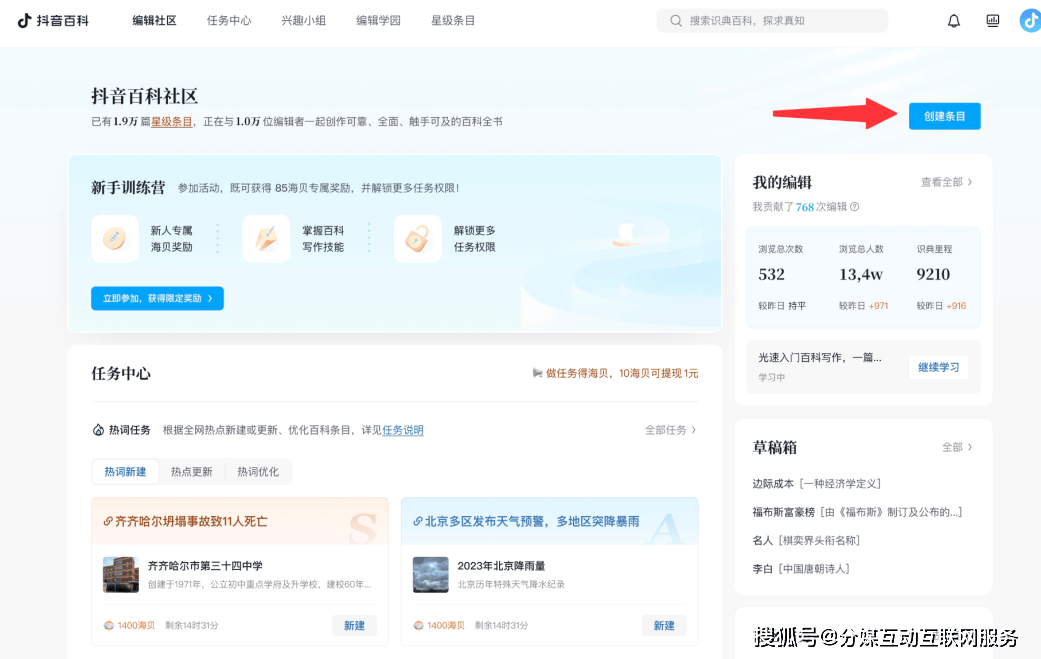This screenshot has width=1041, height=659.
Task: Open the data statistics icon in header
Action: tap(993, 21)
